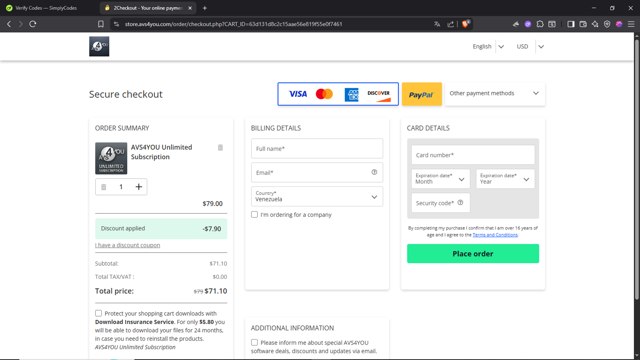
Task: Click the address bar URL
Action: (x=233, y=24)
